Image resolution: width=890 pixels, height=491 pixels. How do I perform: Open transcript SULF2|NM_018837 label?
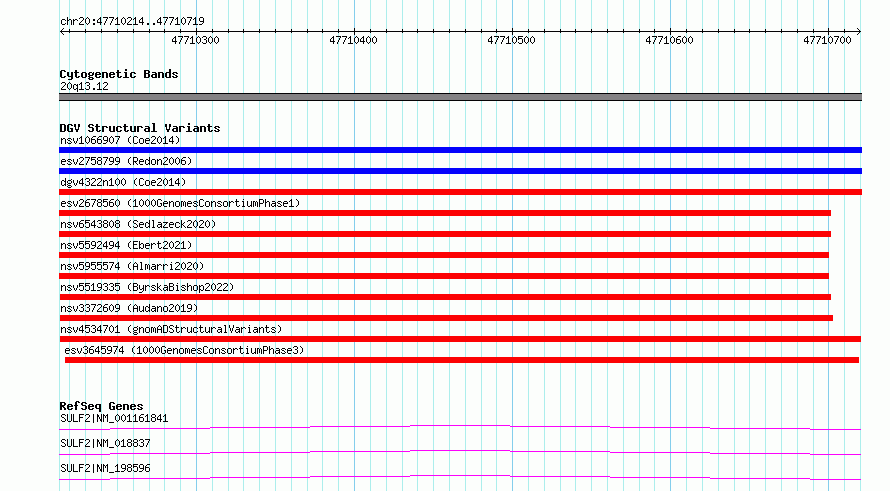(105, 443)
